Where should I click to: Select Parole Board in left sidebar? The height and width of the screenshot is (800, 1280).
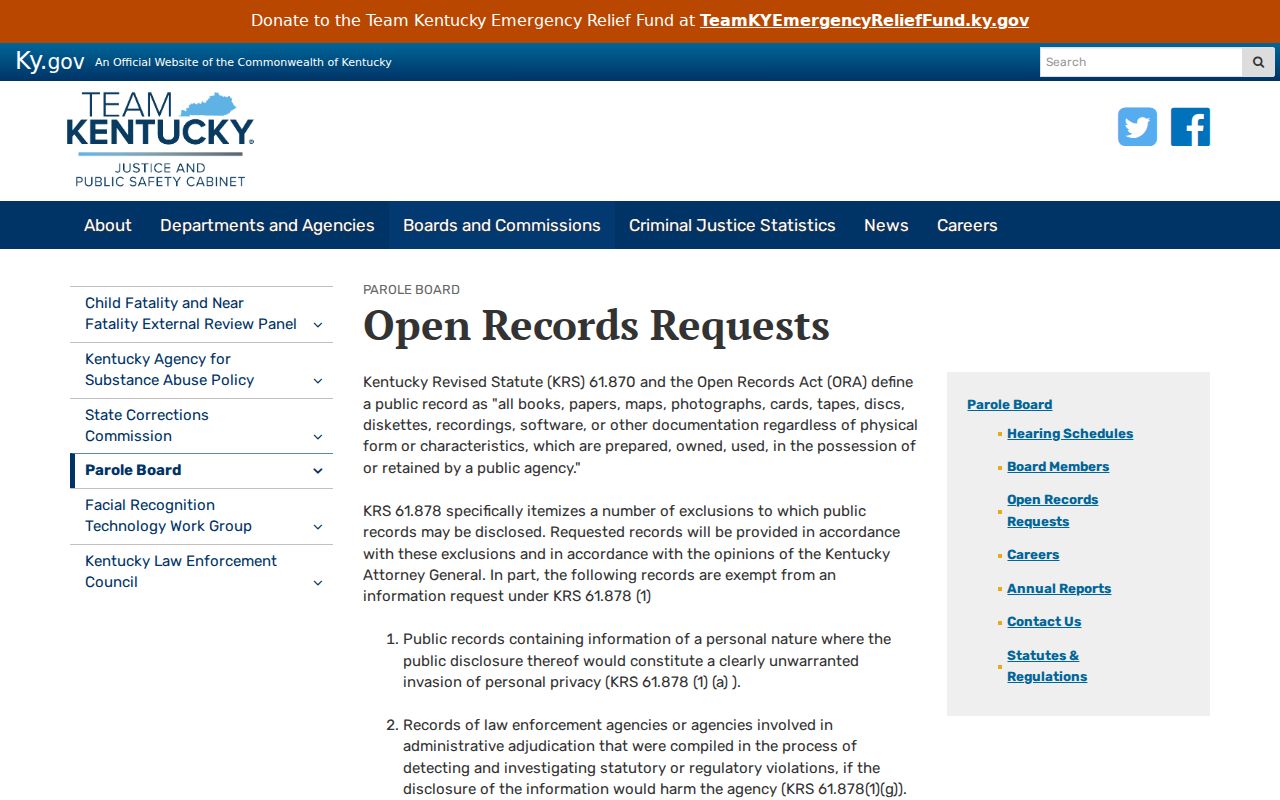coord(133,470)
